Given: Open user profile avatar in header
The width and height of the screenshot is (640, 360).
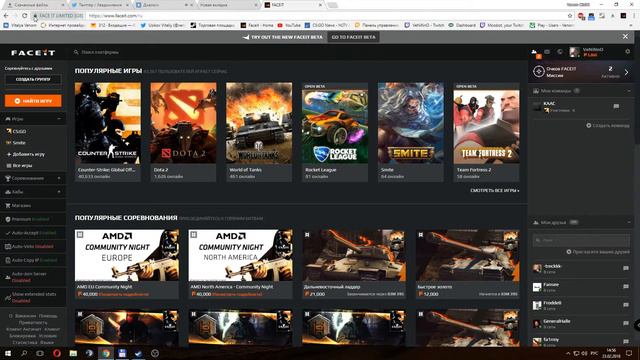Looking at the screenshot, I should pos(574,52).
